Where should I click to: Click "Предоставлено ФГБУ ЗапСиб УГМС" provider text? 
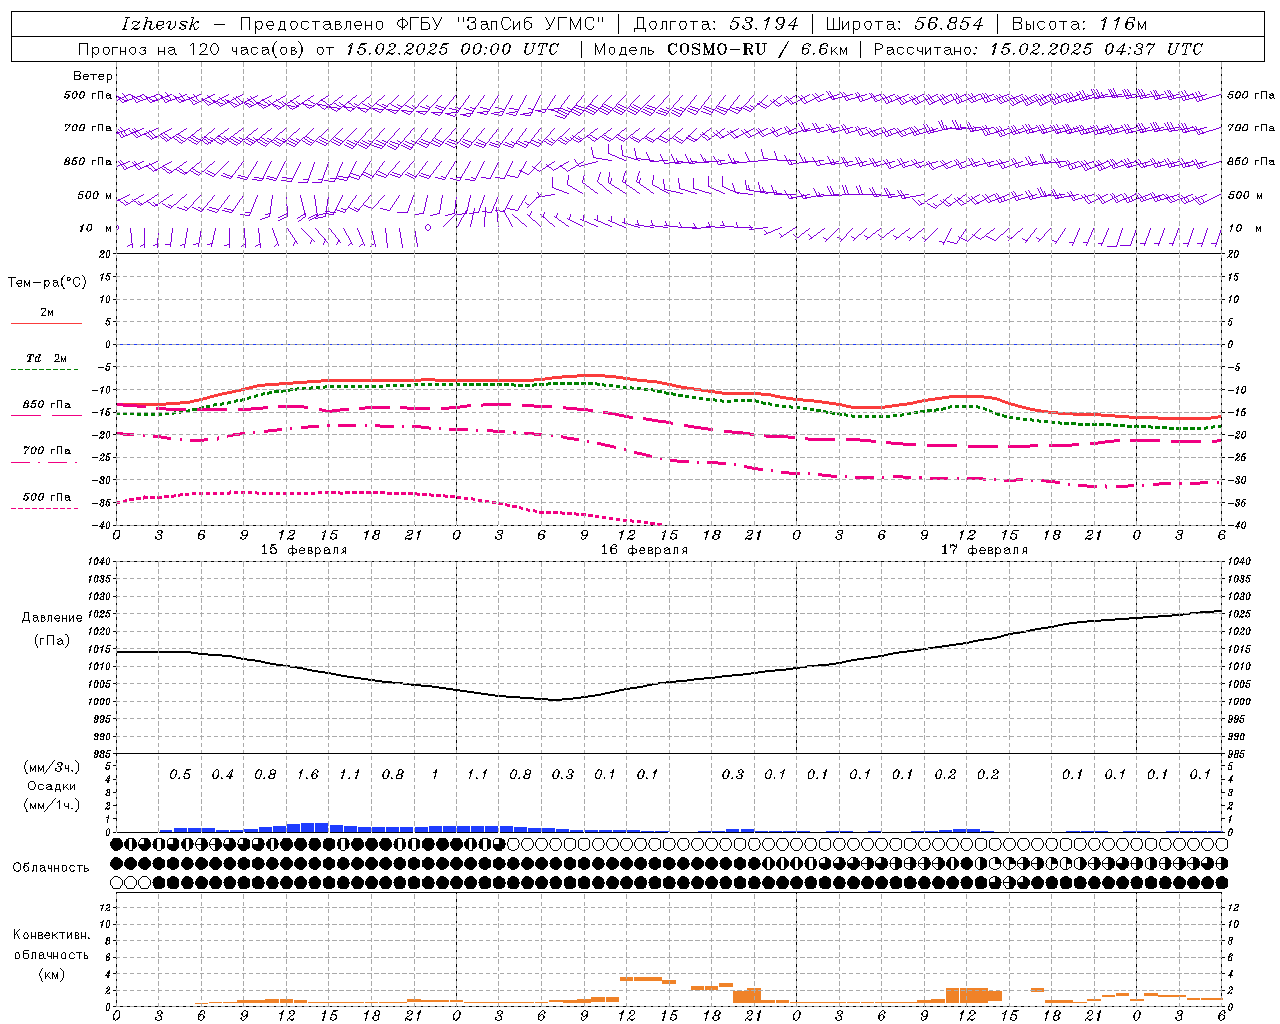coord(422,24)
